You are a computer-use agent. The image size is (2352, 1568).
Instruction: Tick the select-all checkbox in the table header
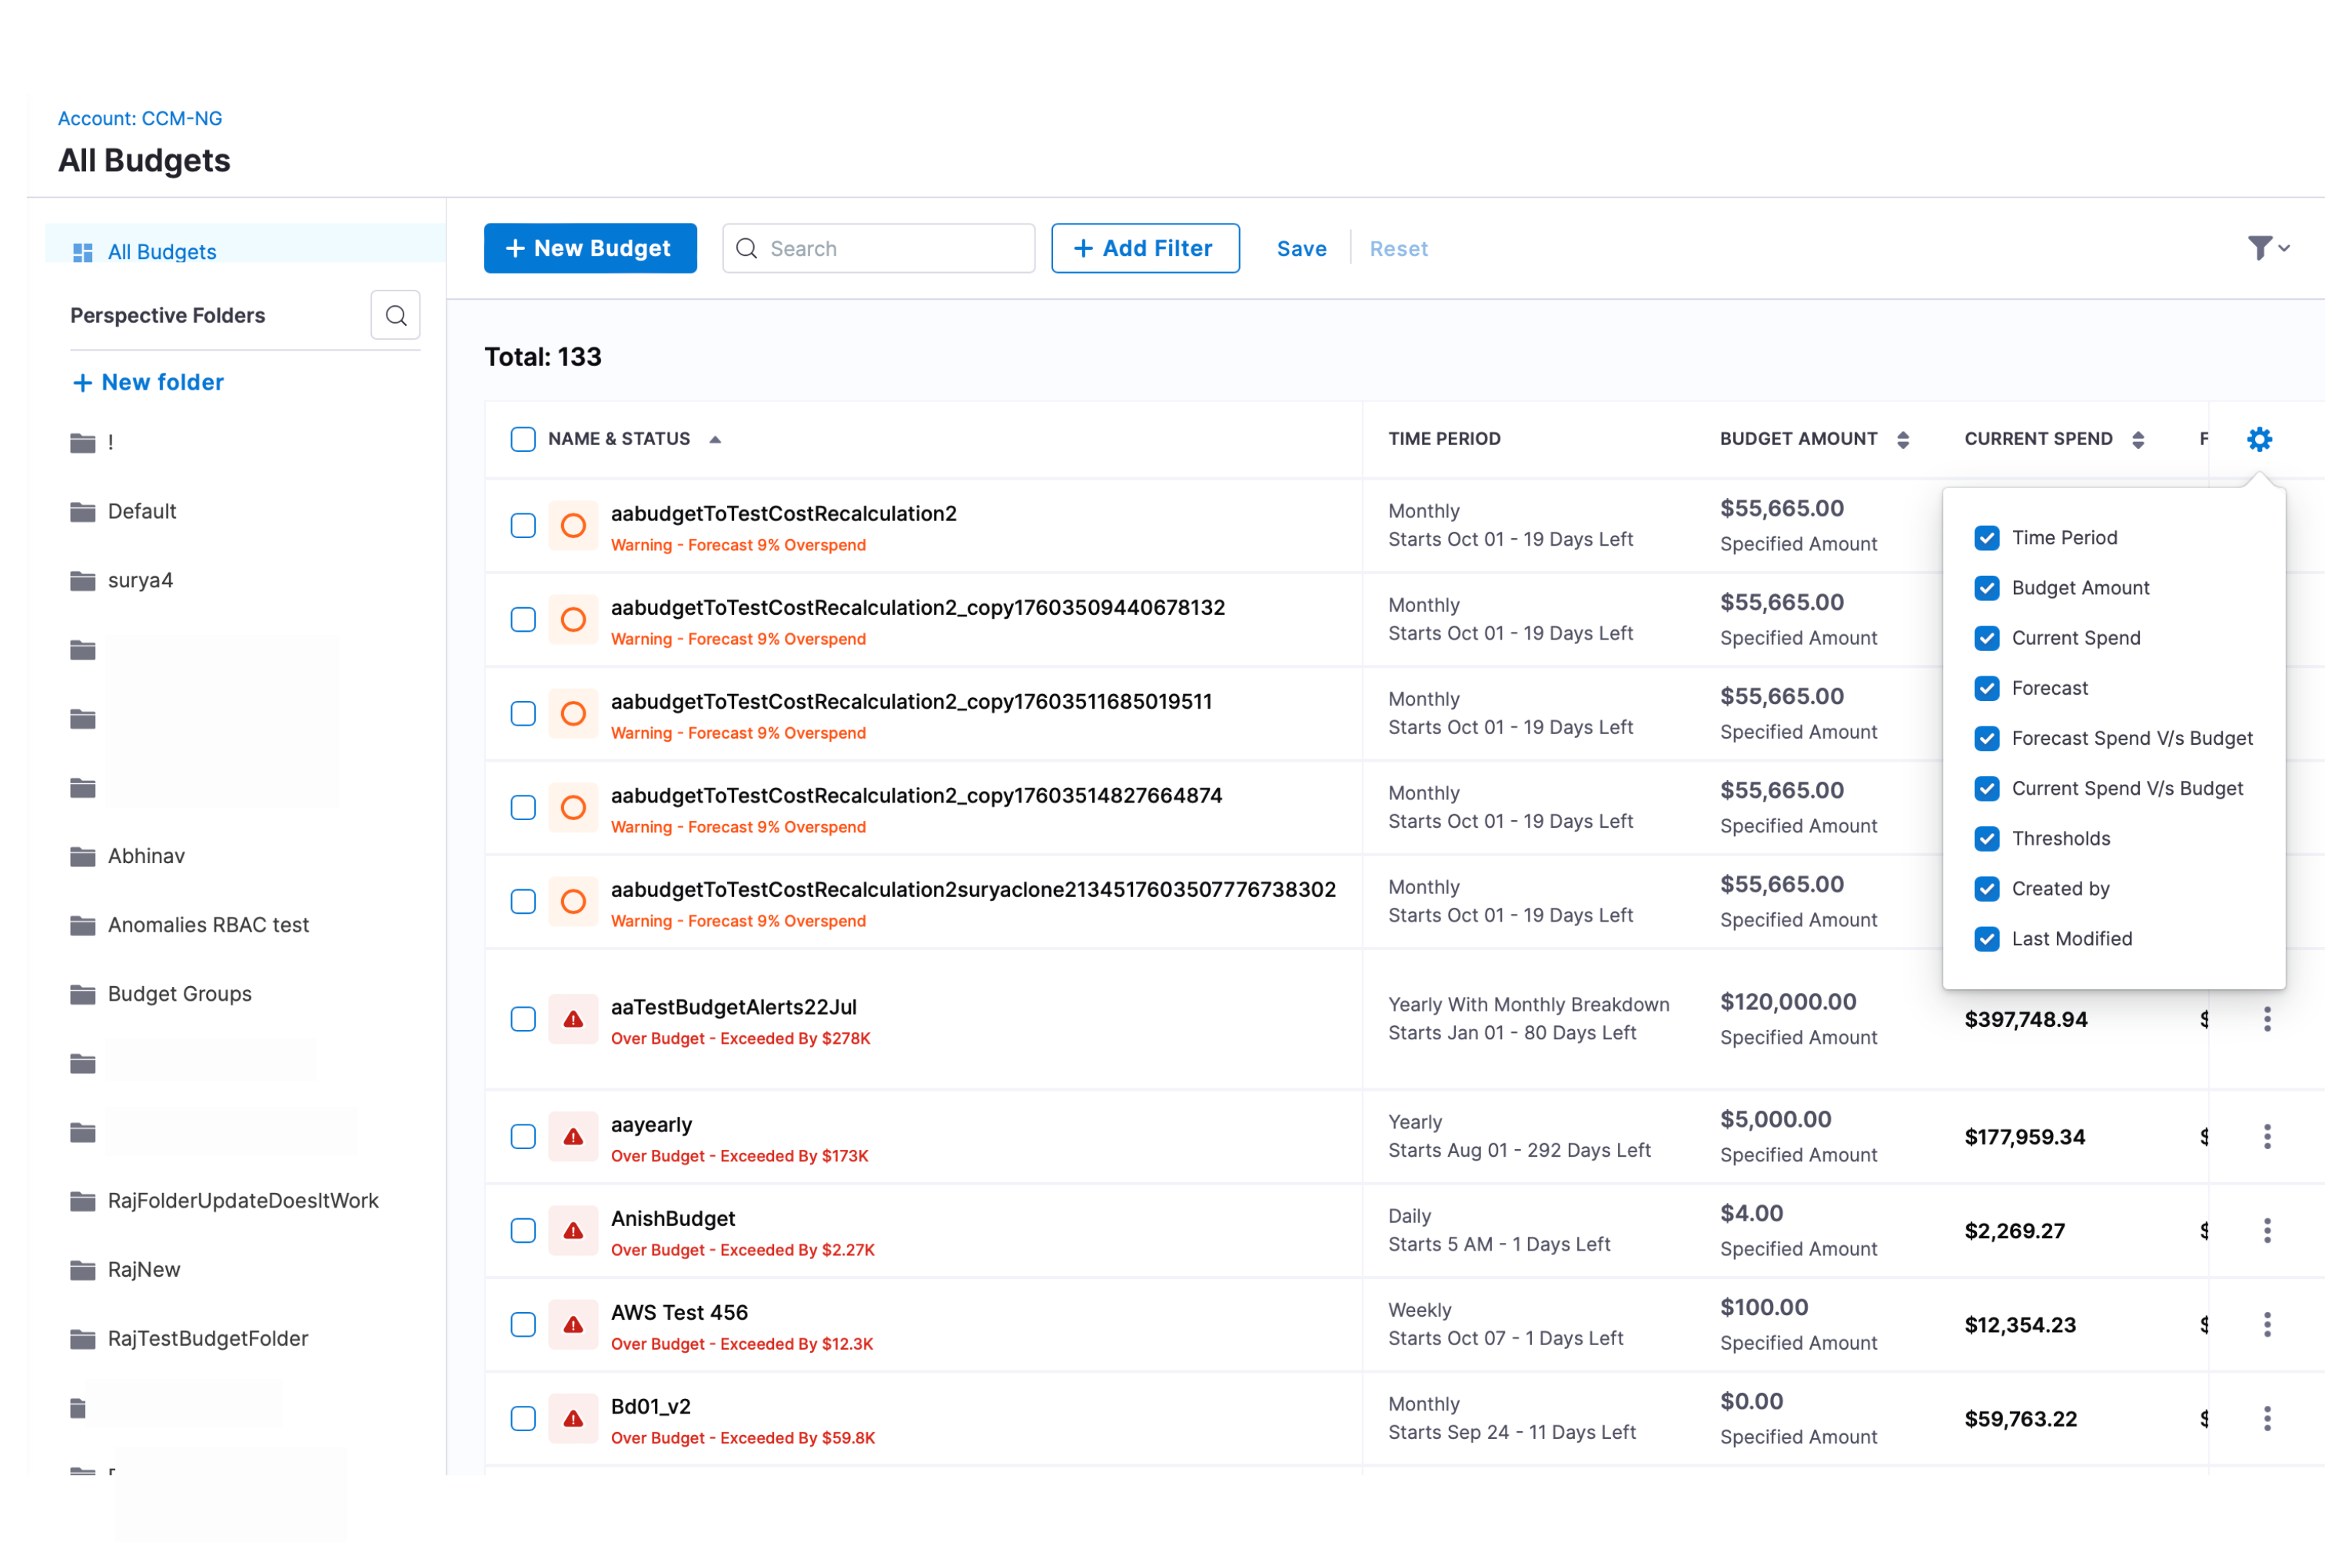[x=523, y=439]
